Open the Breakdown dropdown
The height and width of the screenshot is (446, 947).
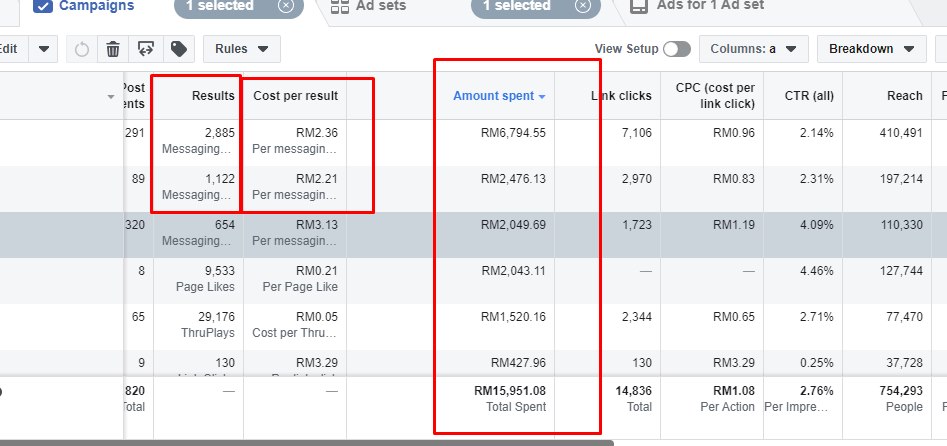pos(872,49)
